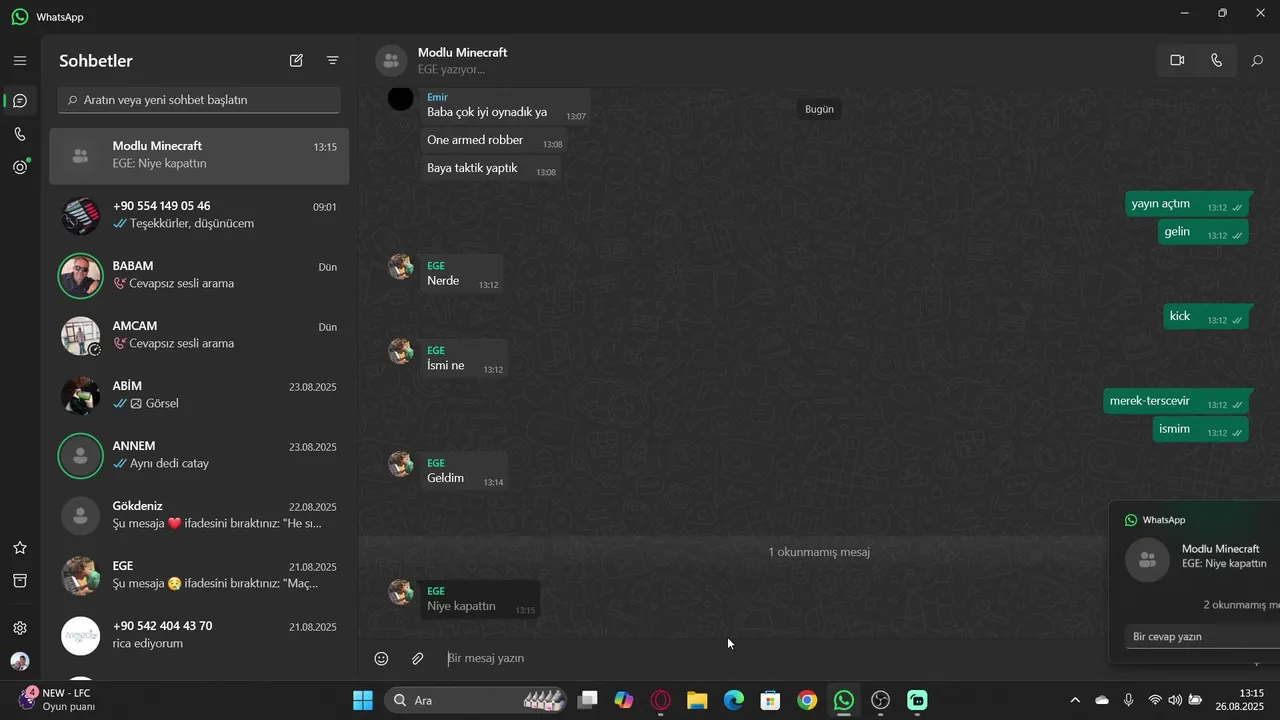Open the +90 554 149 05 46 chat
This screenshot has width=1280, height=720.
coord(199,215)
